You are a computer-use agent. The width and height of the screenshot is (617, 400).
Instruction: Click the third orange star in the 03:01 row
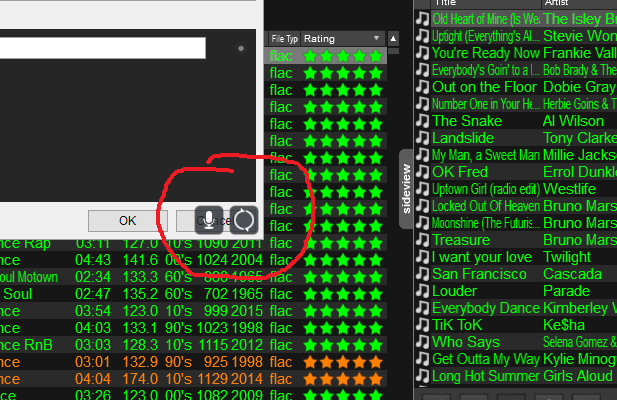click(343, 362)
